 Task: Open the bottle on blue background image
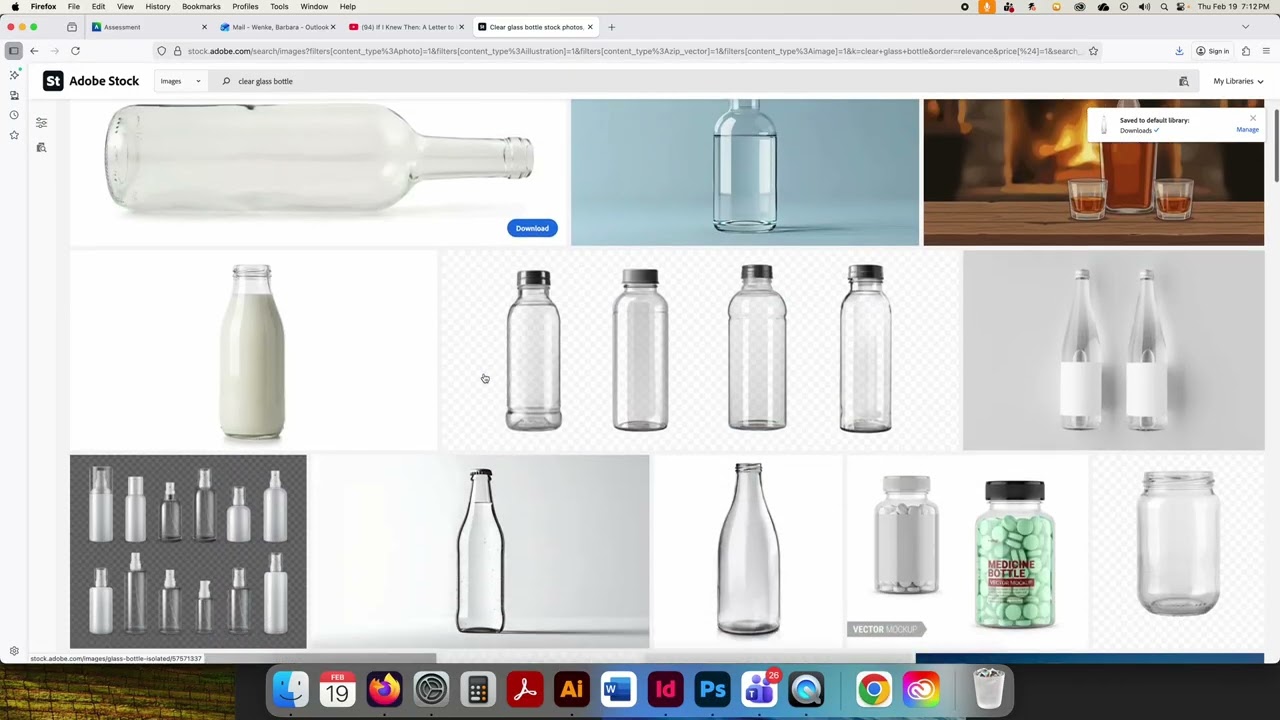745,172
